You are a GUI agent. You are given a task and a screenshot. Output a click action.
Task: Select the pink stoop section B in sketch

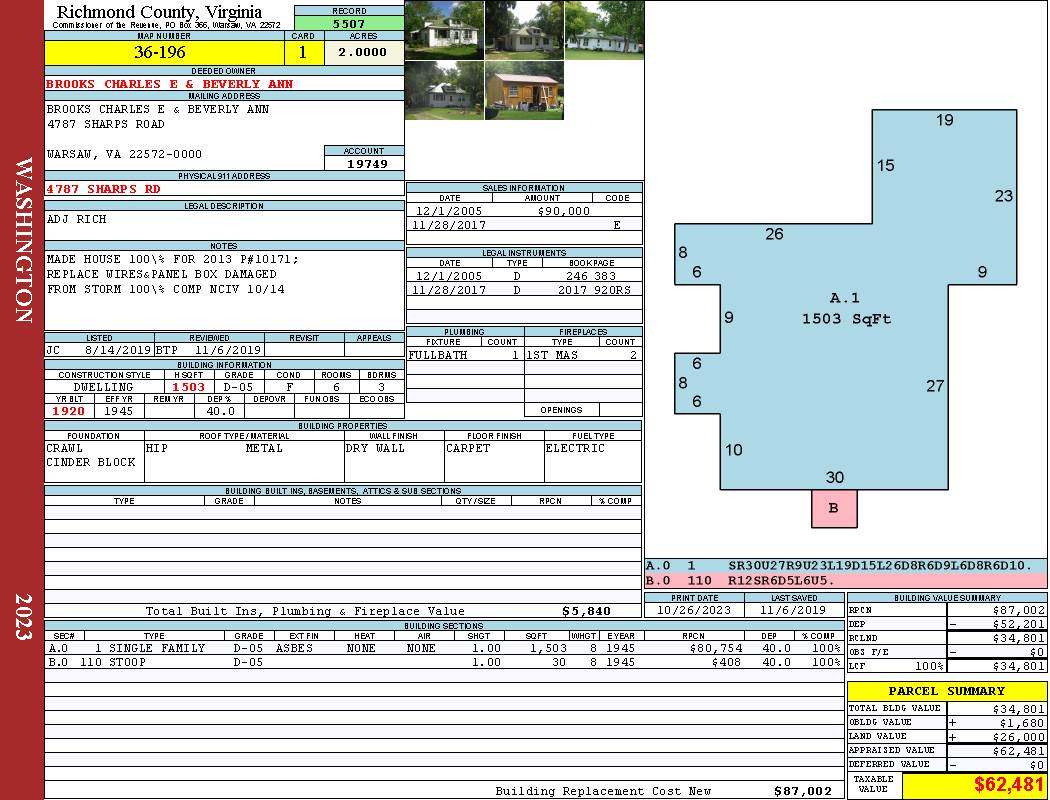[x=833, y=508]
